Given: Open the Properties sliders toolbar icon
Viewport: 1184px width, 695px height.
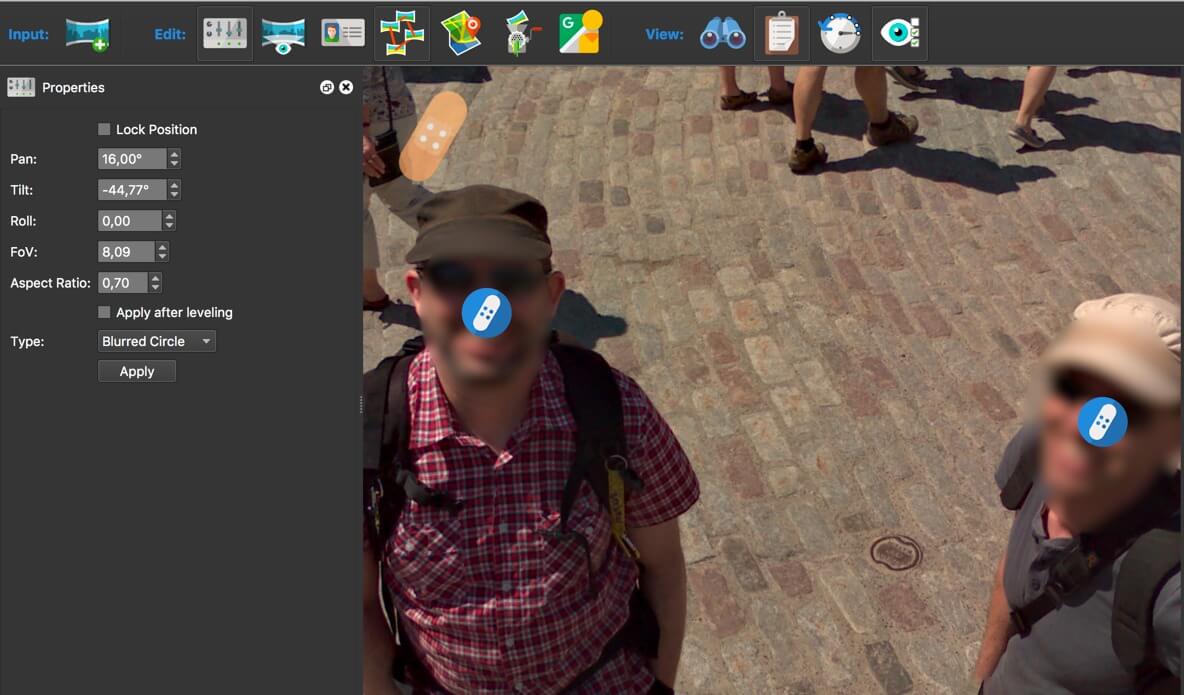Looking at the screenshot, I should pos(225,33).
